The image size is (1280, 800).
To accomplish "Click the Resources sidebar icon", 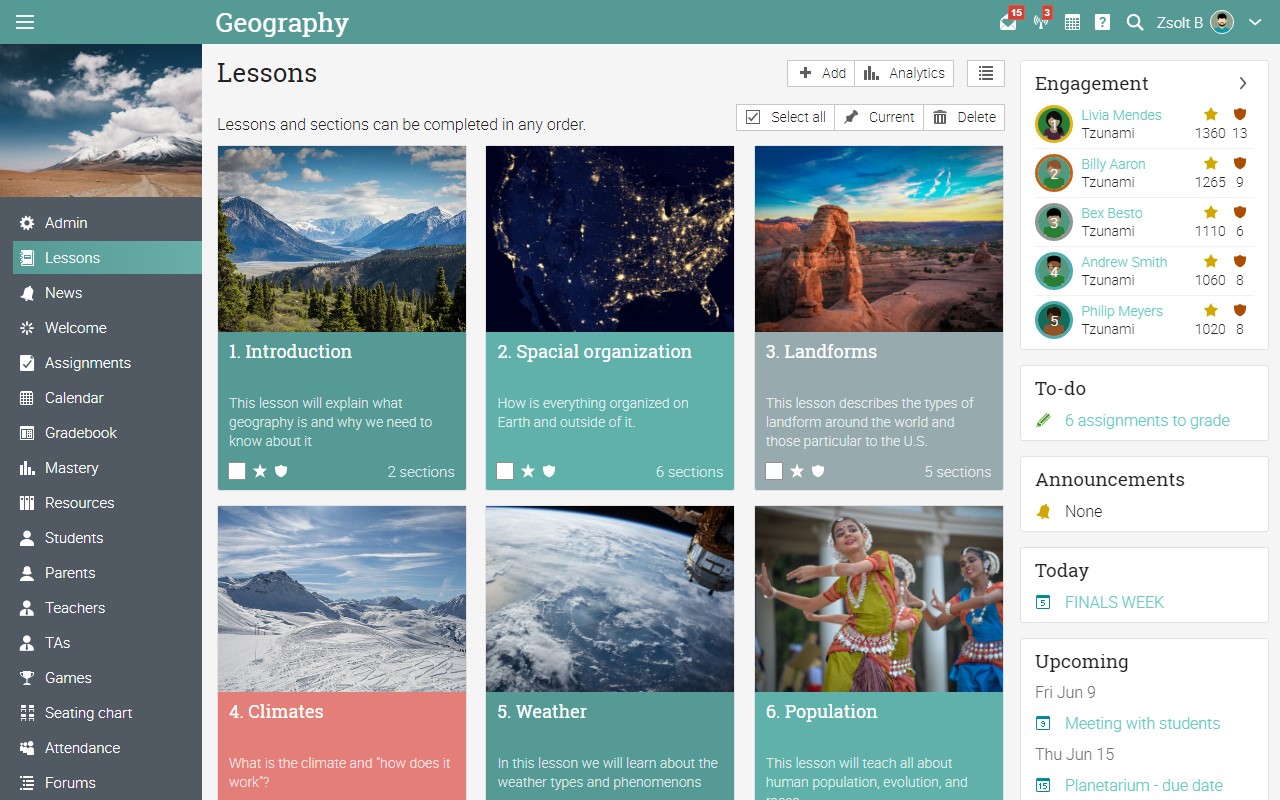I will [x=27, y=503].
